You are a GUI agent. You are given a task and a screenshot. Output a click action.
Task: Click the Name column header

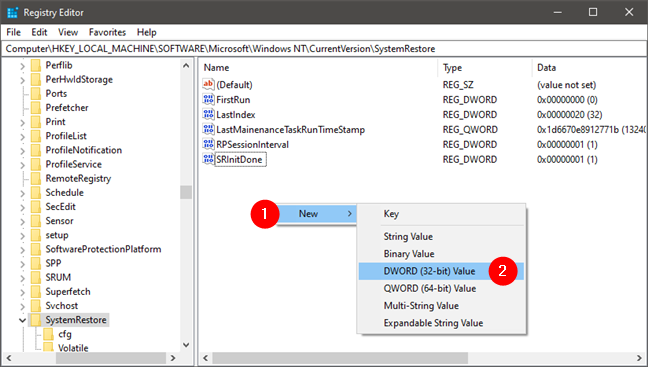click(x=319, y=67)
